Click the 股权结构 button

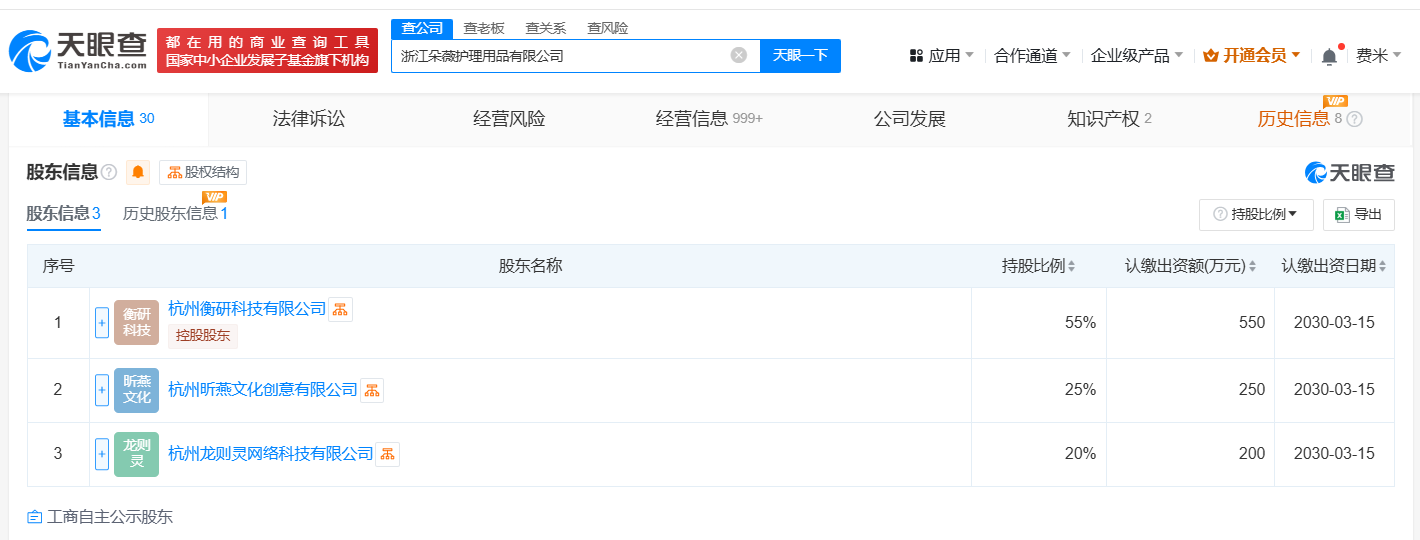[203, 172]
